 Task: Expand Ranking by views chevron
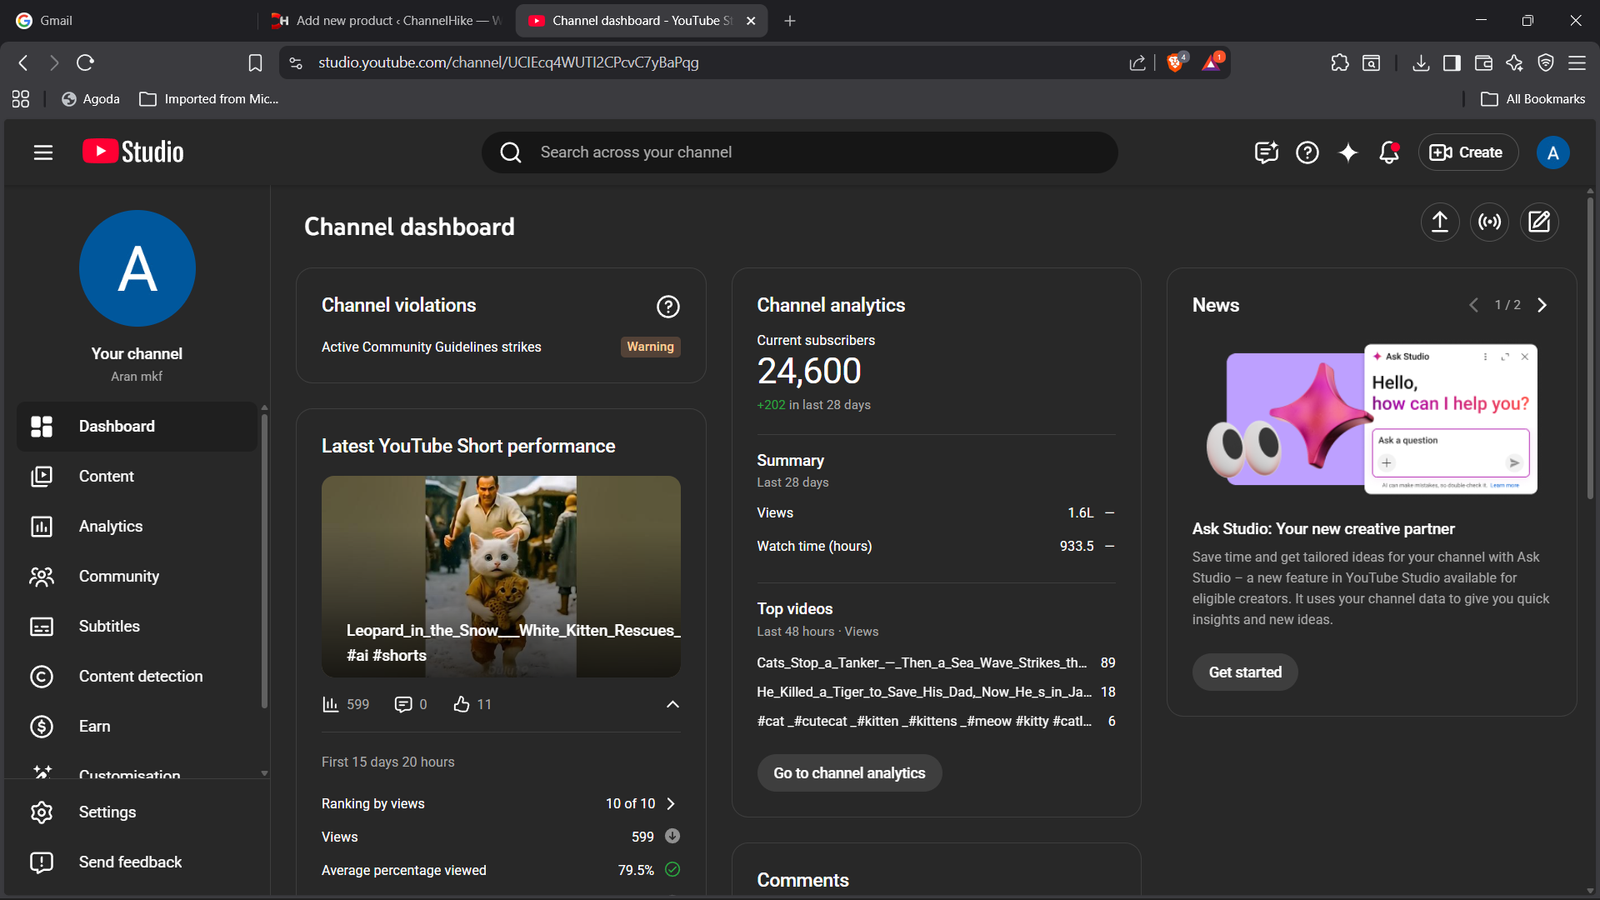click(x=671, y=804)
